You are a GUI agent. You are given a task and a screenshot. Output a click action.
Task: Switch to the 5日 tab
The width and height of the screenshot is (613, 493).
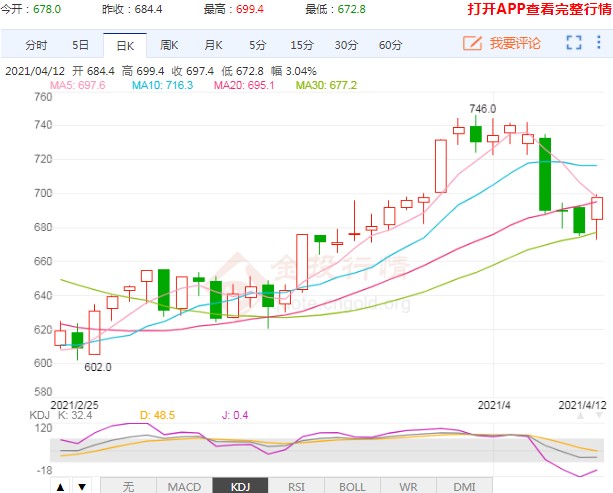80,45
